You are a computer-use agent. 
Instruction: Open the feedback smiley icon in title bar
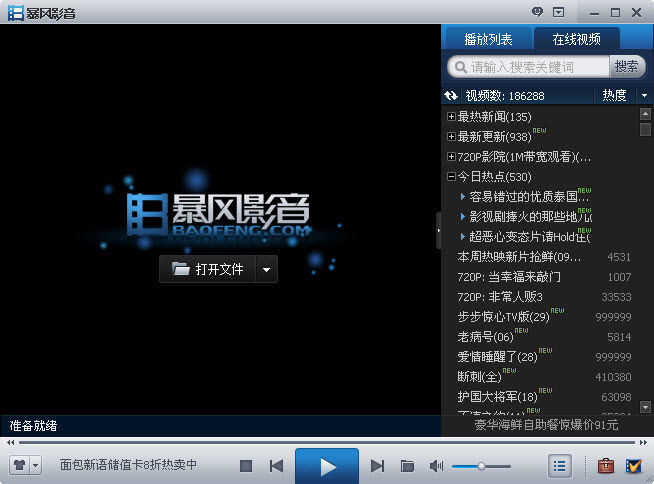click(538, 12)
